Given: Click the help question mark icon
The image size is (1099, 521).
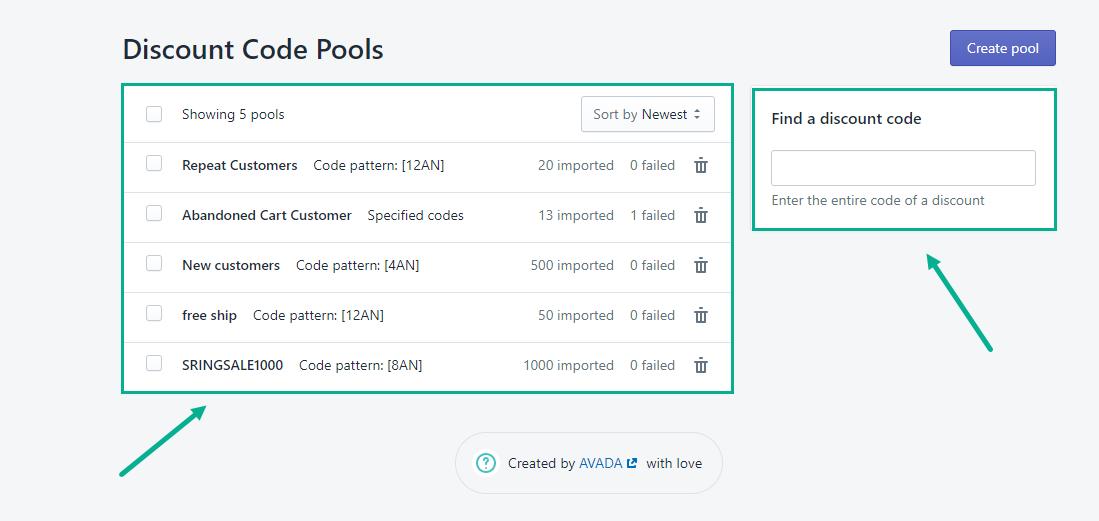Looking at the screenshot, I should pyautogui.click(x=486, y=463).
